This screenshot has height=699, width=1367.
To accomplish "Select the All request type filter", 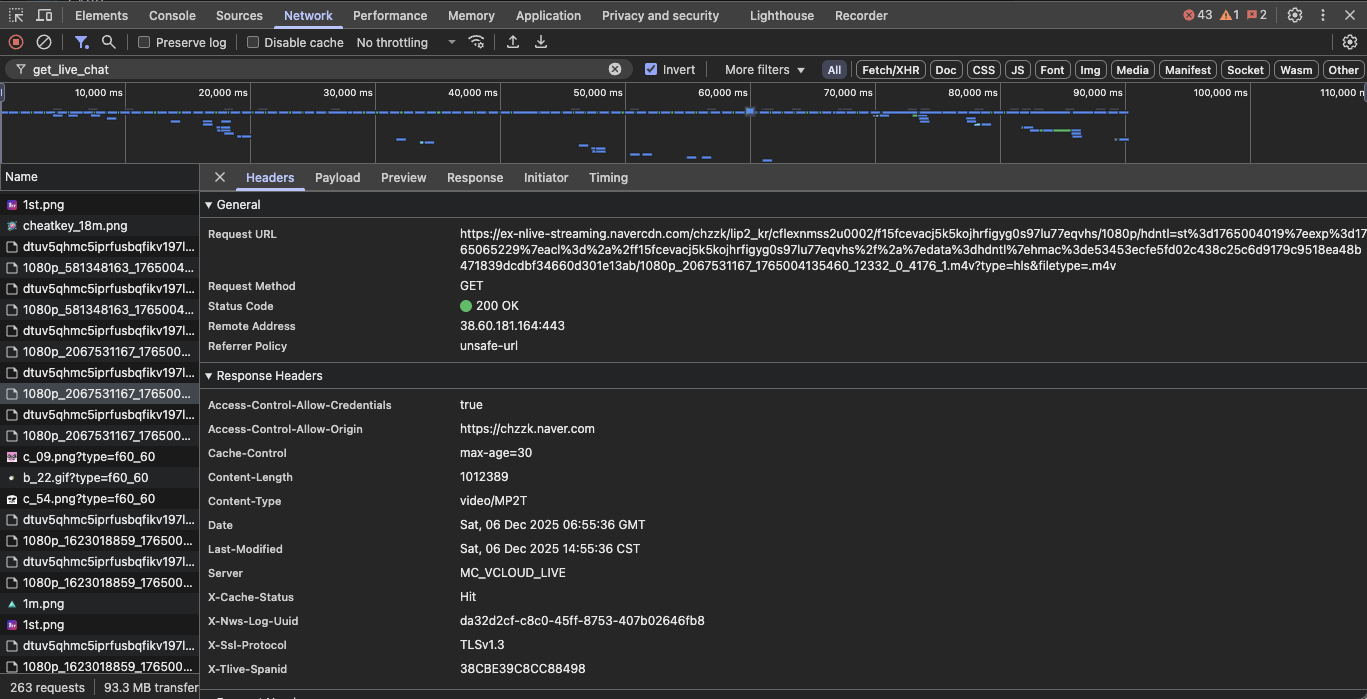I will (834, 70).
